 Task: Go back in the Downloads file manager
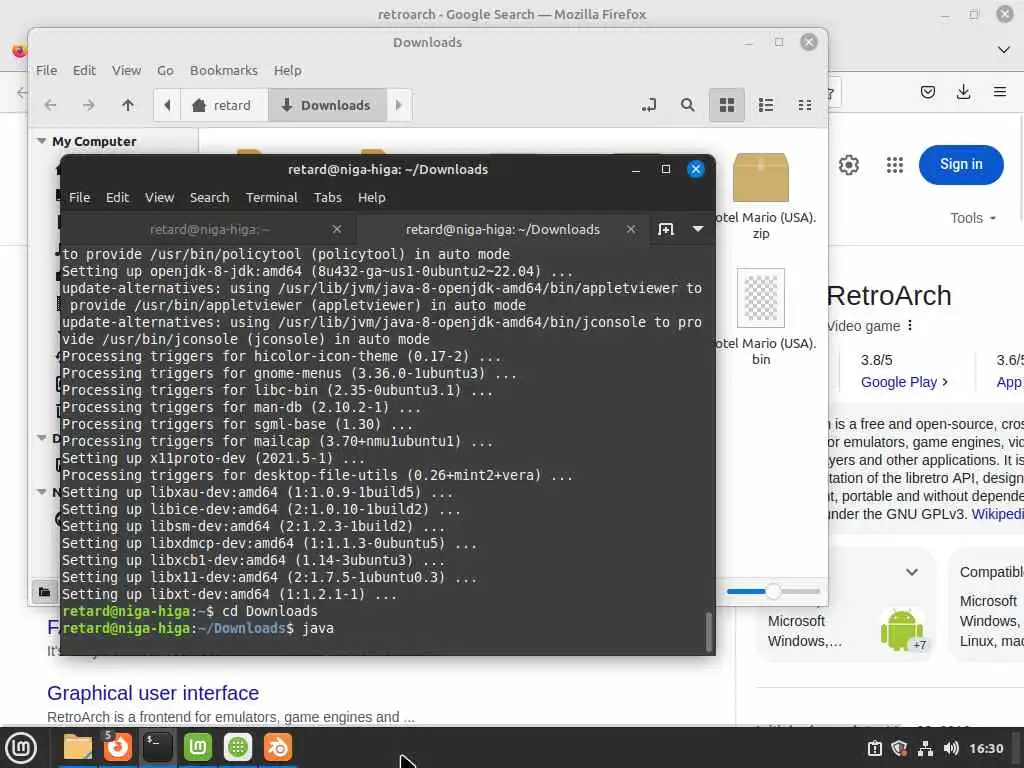pos(50,105)
